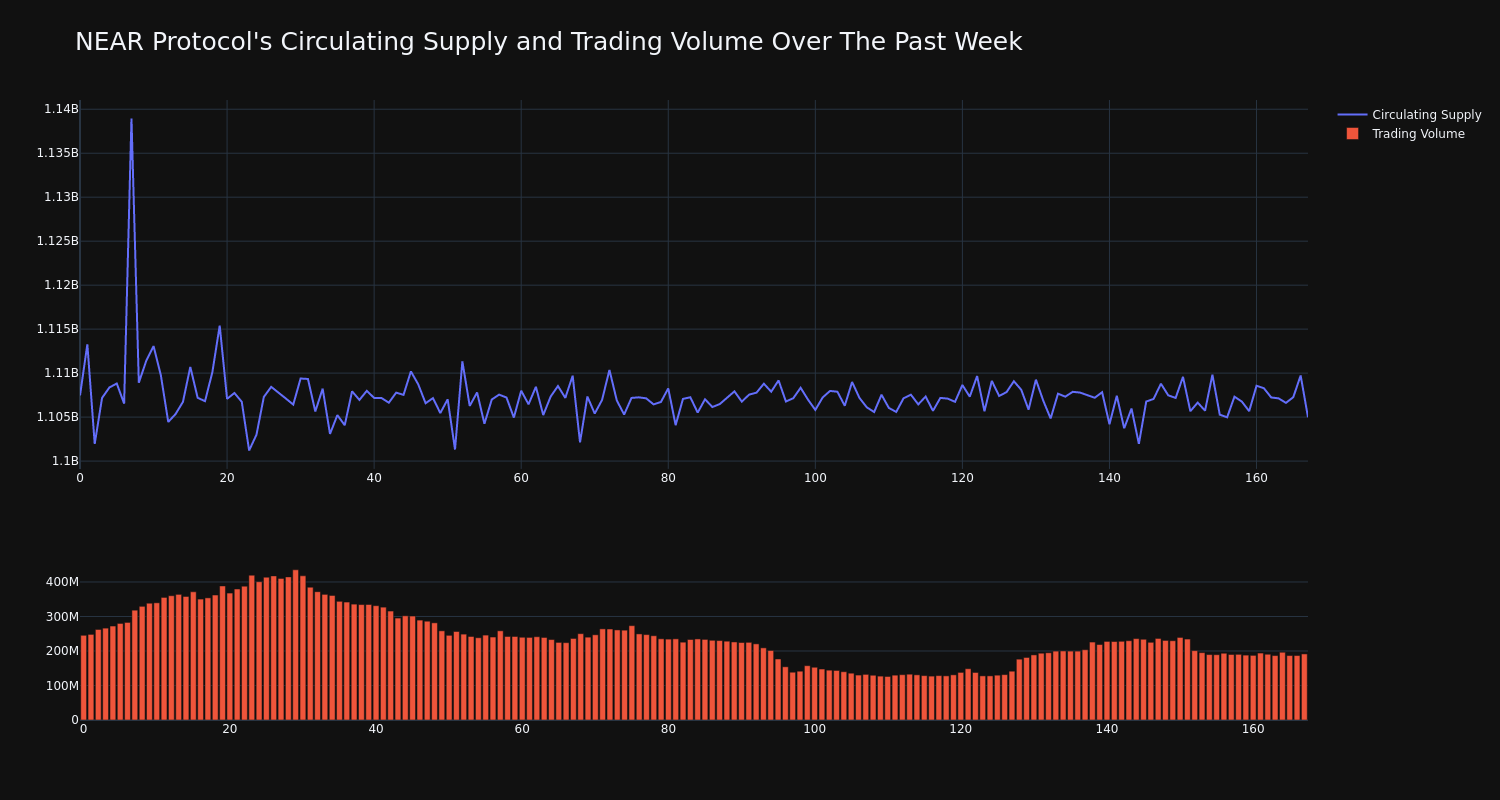This screenshot has height=800, width=1500.
Task: Click the chart title about NEAR Protocol
Action: (548, 42)
